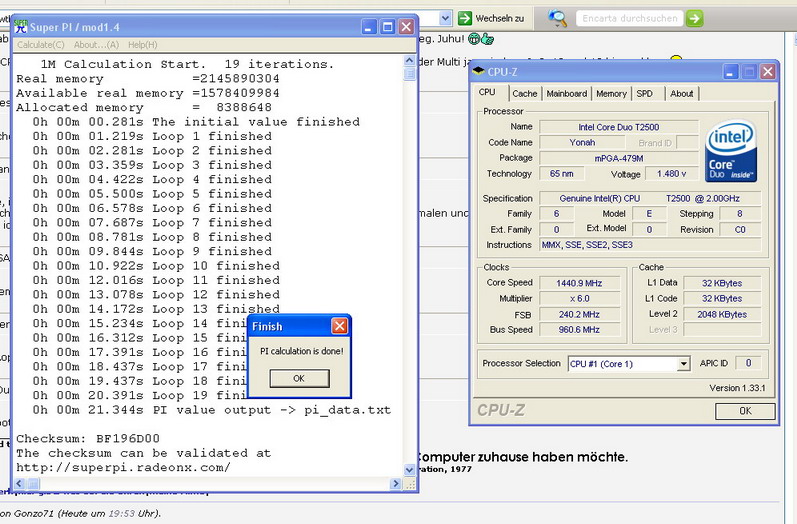This screenshot has width=797, height=524.
Task: Click the Package value mPGA-479M
Action: pos(619,158)
